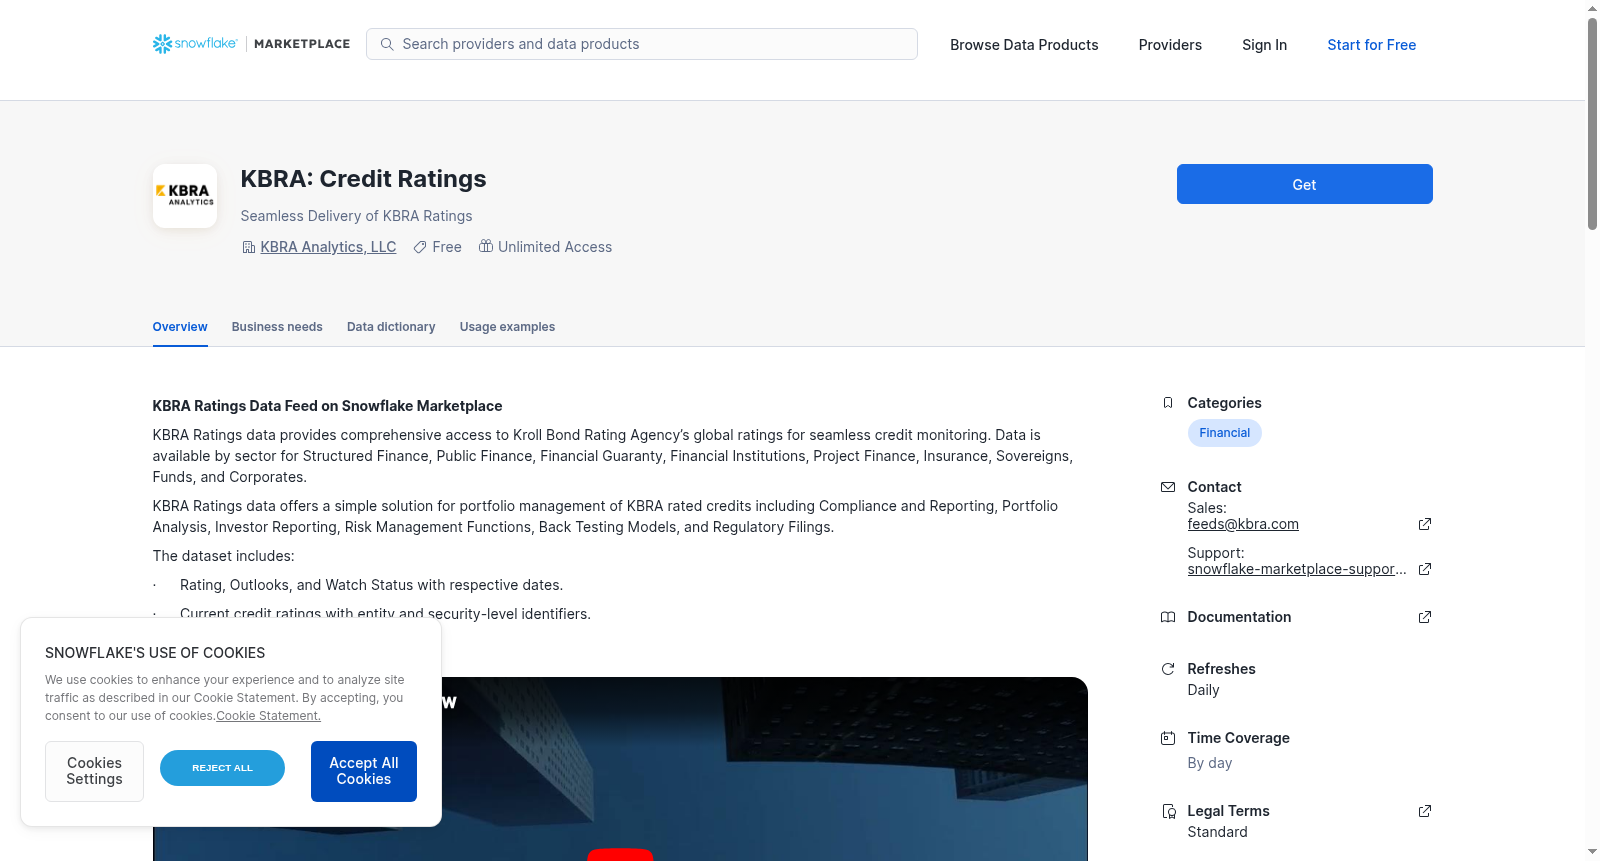
Task: Click Start for Free link
Action: point(1371,45)
